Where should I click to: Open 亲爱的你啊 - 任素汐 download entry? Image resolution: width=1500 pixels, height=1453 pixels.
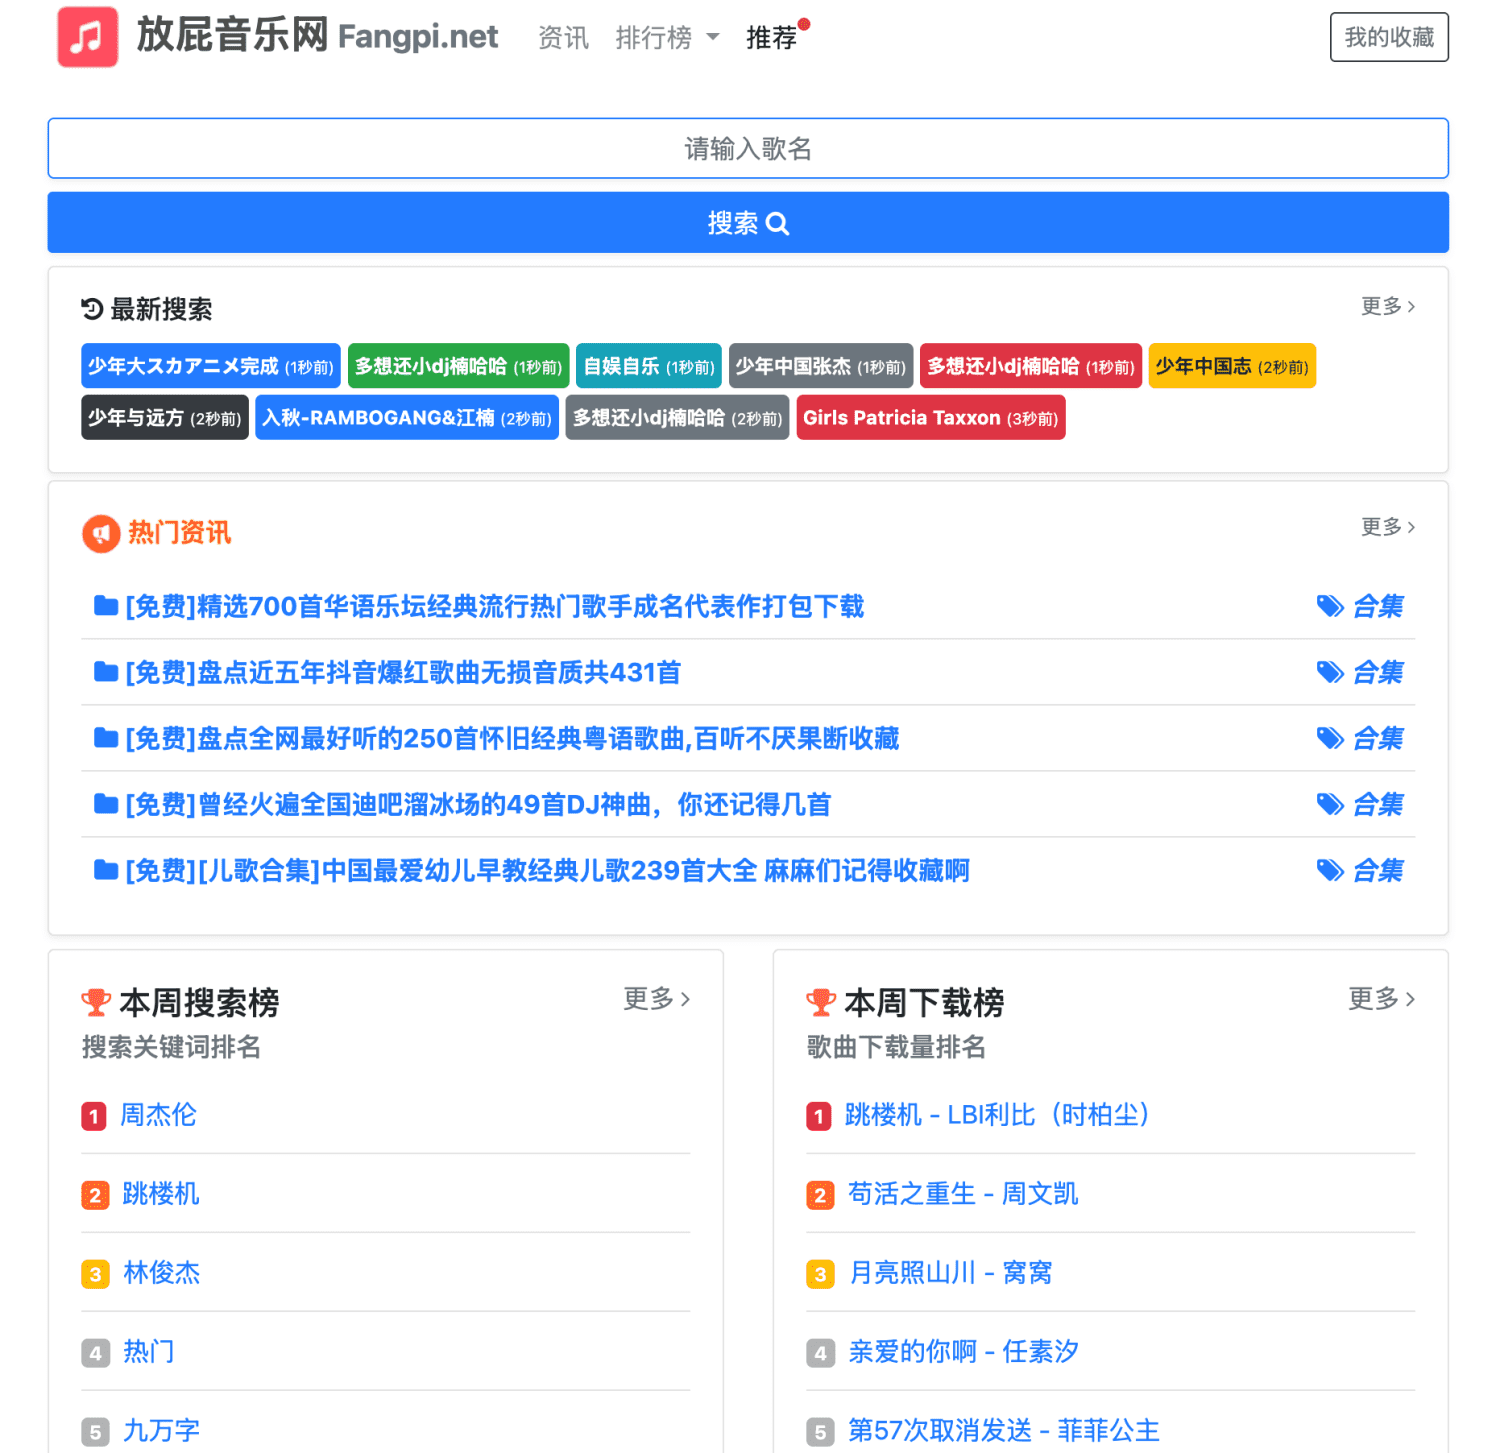coord(963,1352)
